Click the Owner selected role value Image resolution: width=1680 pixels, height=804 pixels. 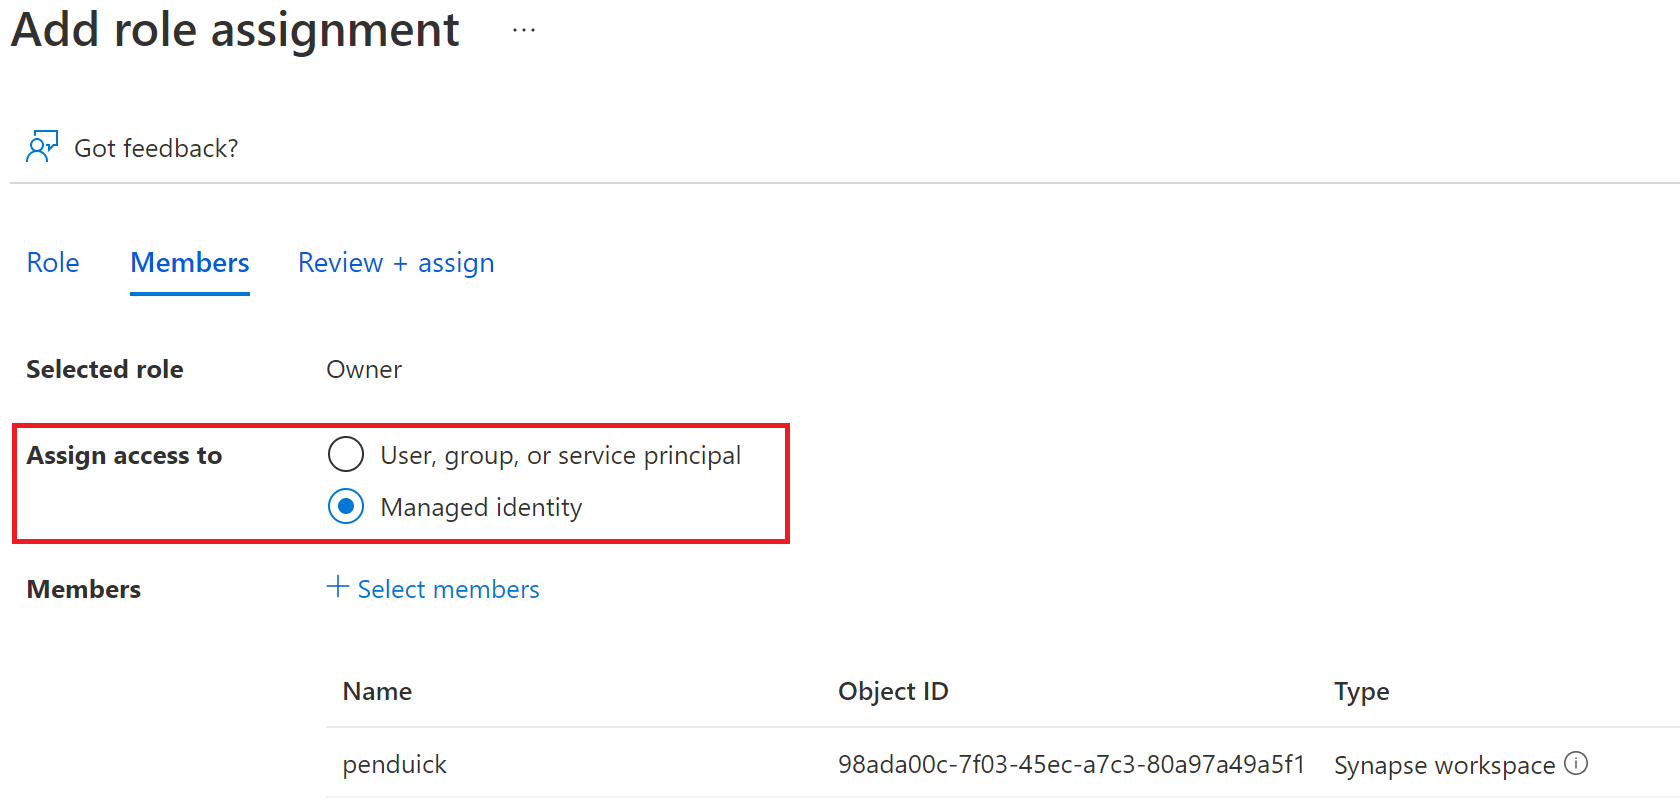click(364, 369)
